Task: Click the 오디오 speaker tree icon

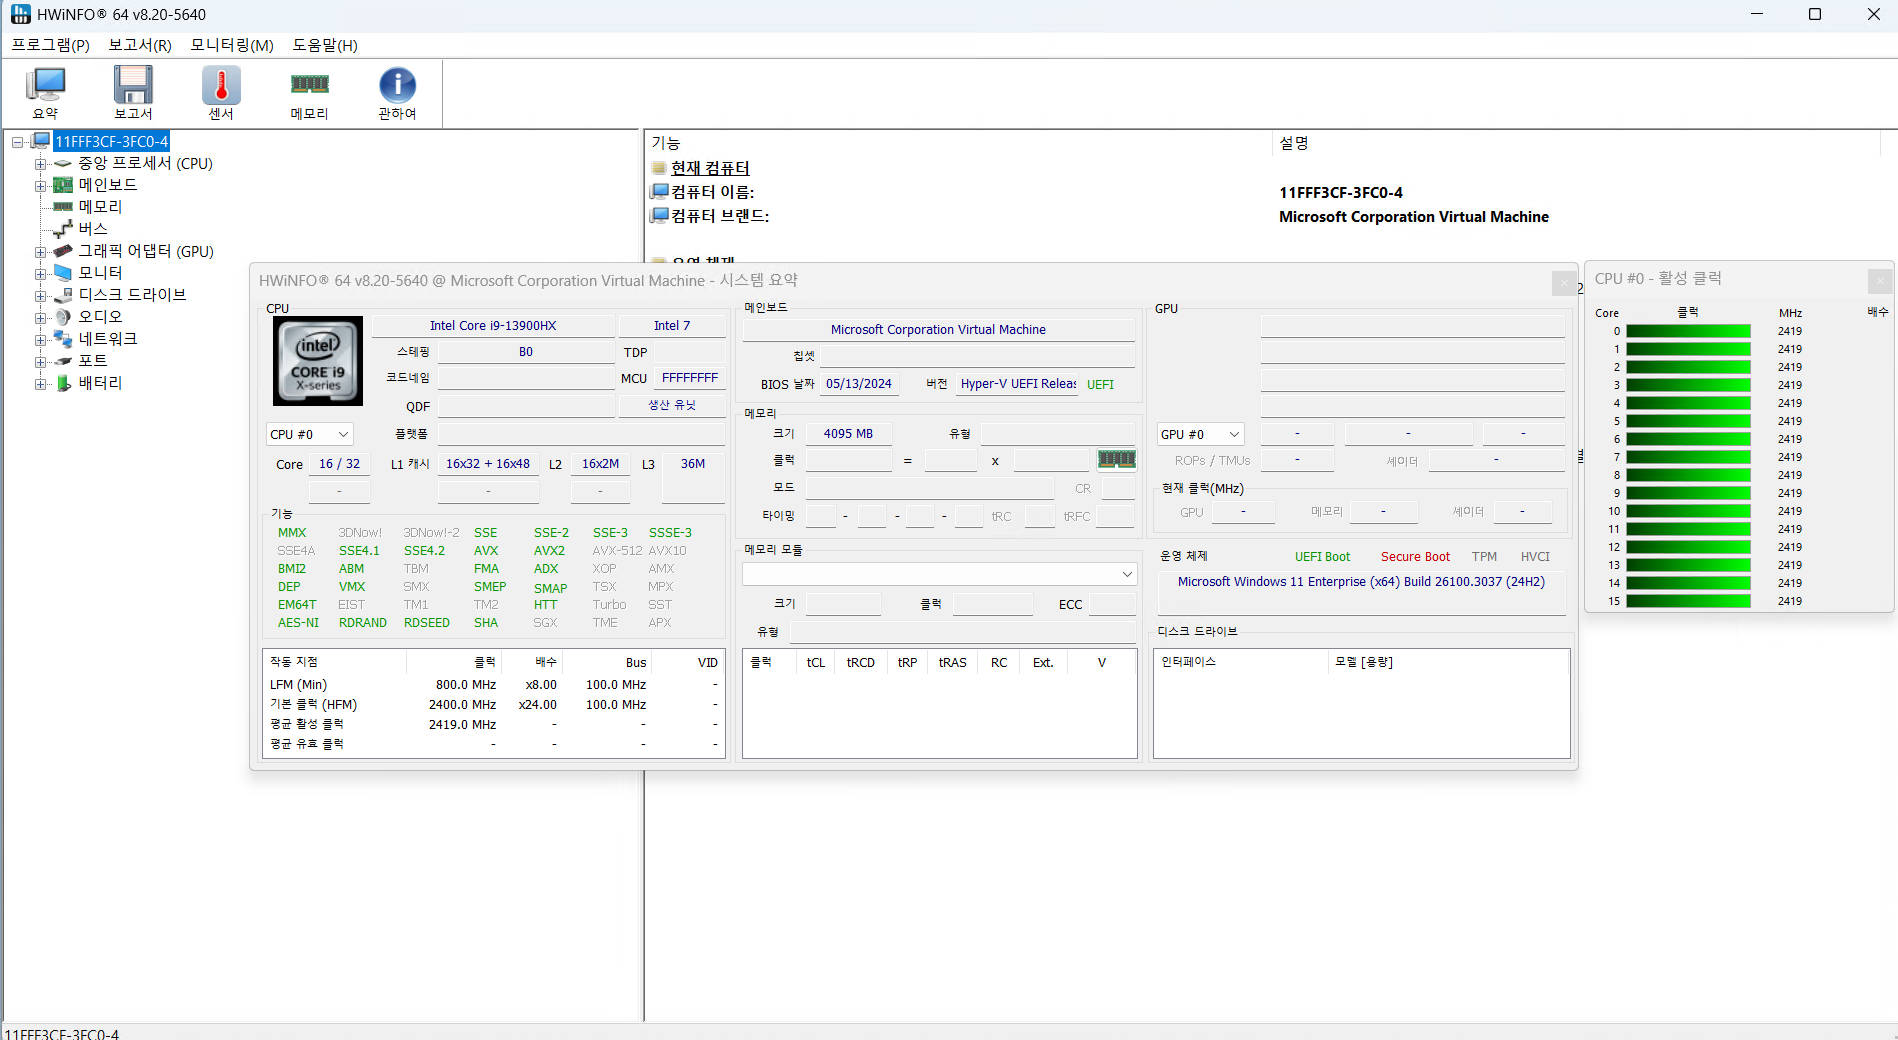Action: (63, 317)
